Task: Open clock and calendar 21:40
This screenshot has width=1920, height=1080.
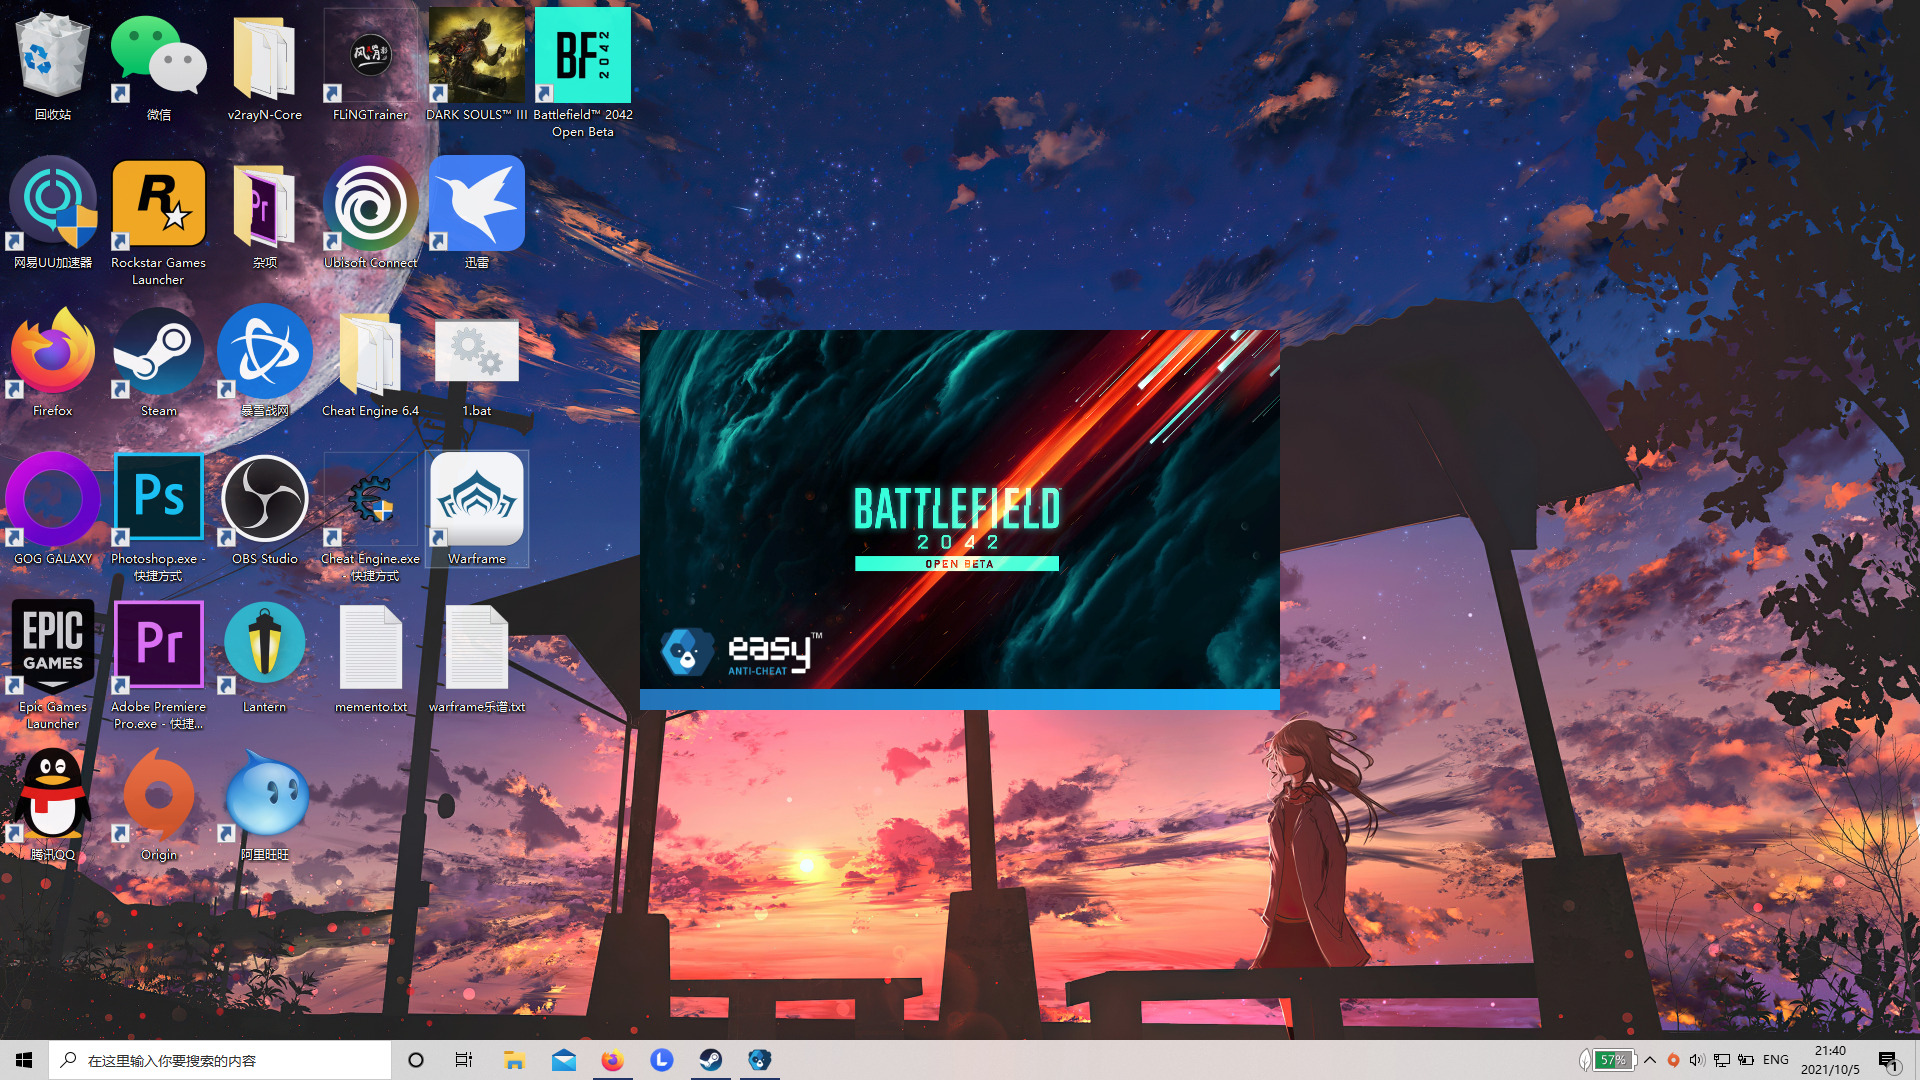Action: tap(1830, 1060)
